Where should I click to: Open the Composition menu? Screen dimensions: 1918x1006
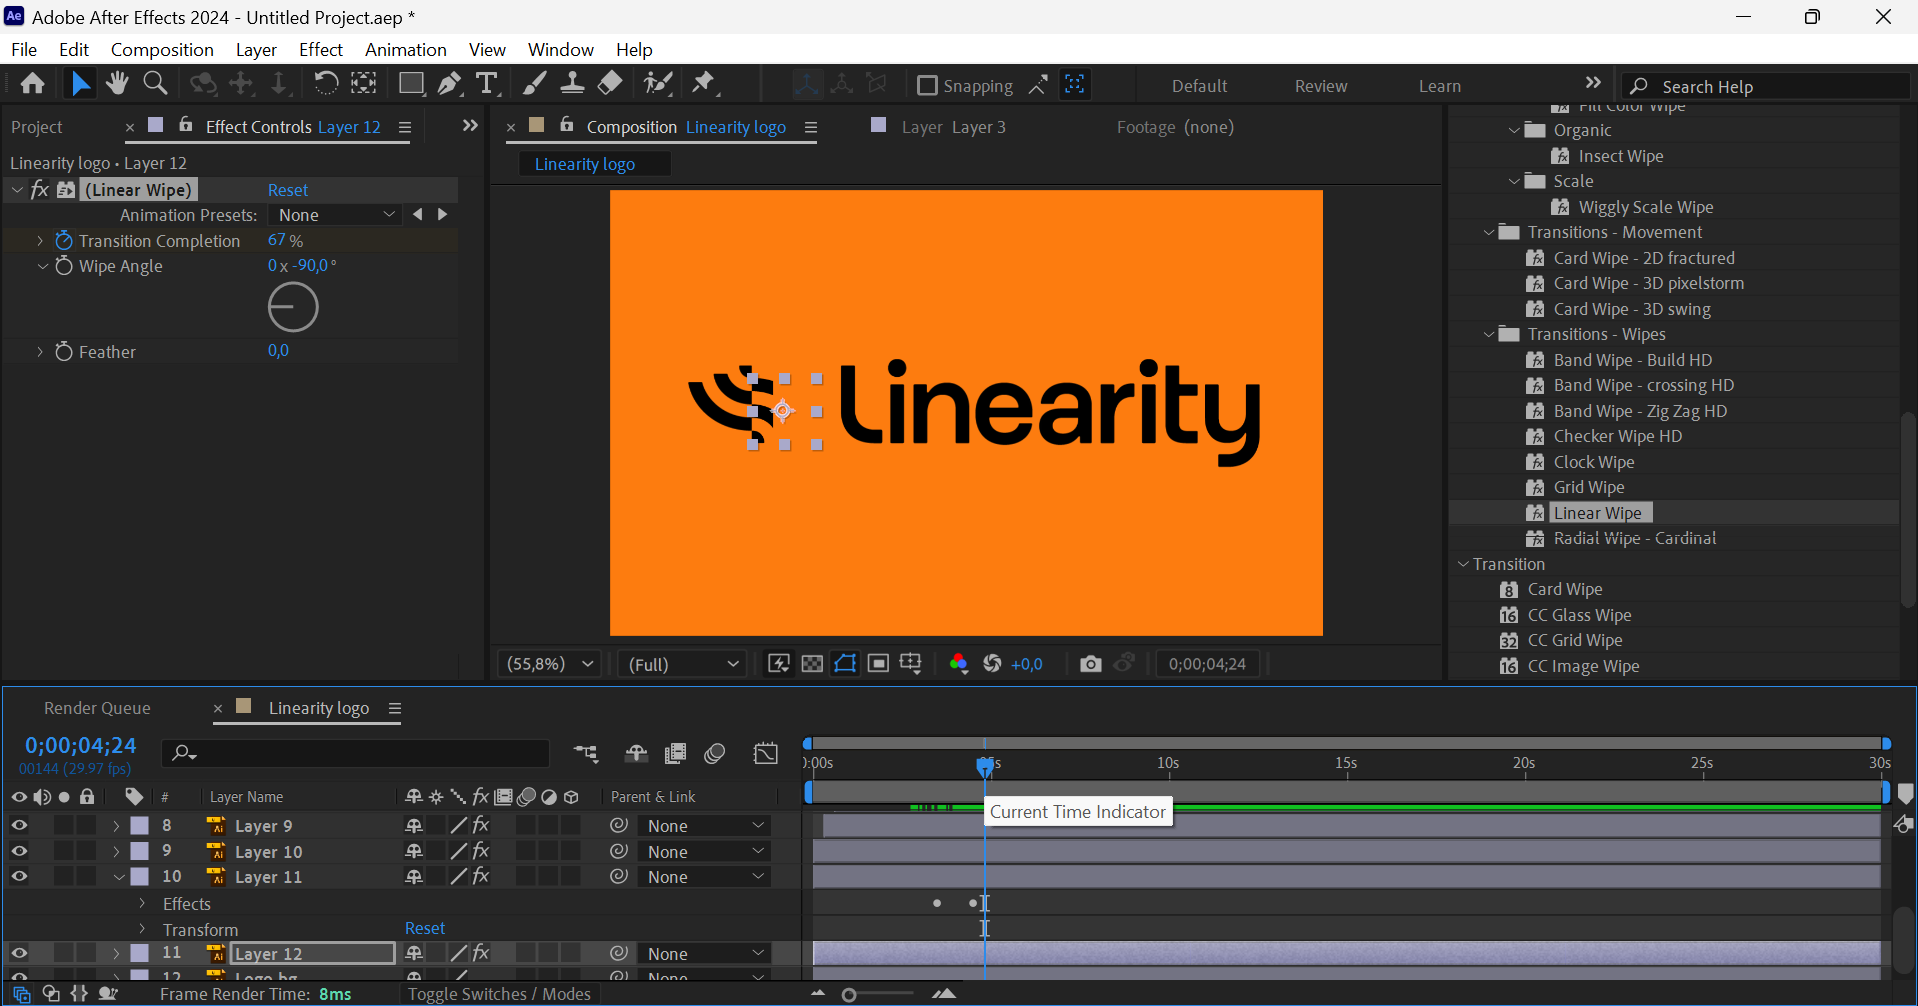point(162,50)
